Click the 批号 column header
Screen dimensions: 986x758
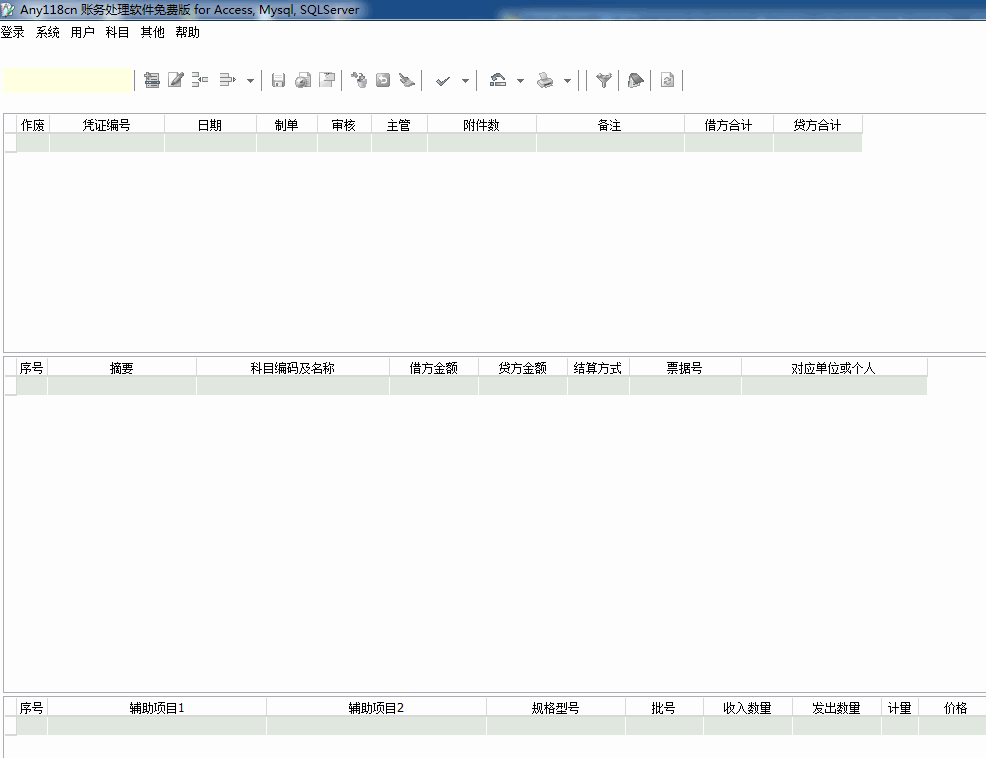pos(664,707)
